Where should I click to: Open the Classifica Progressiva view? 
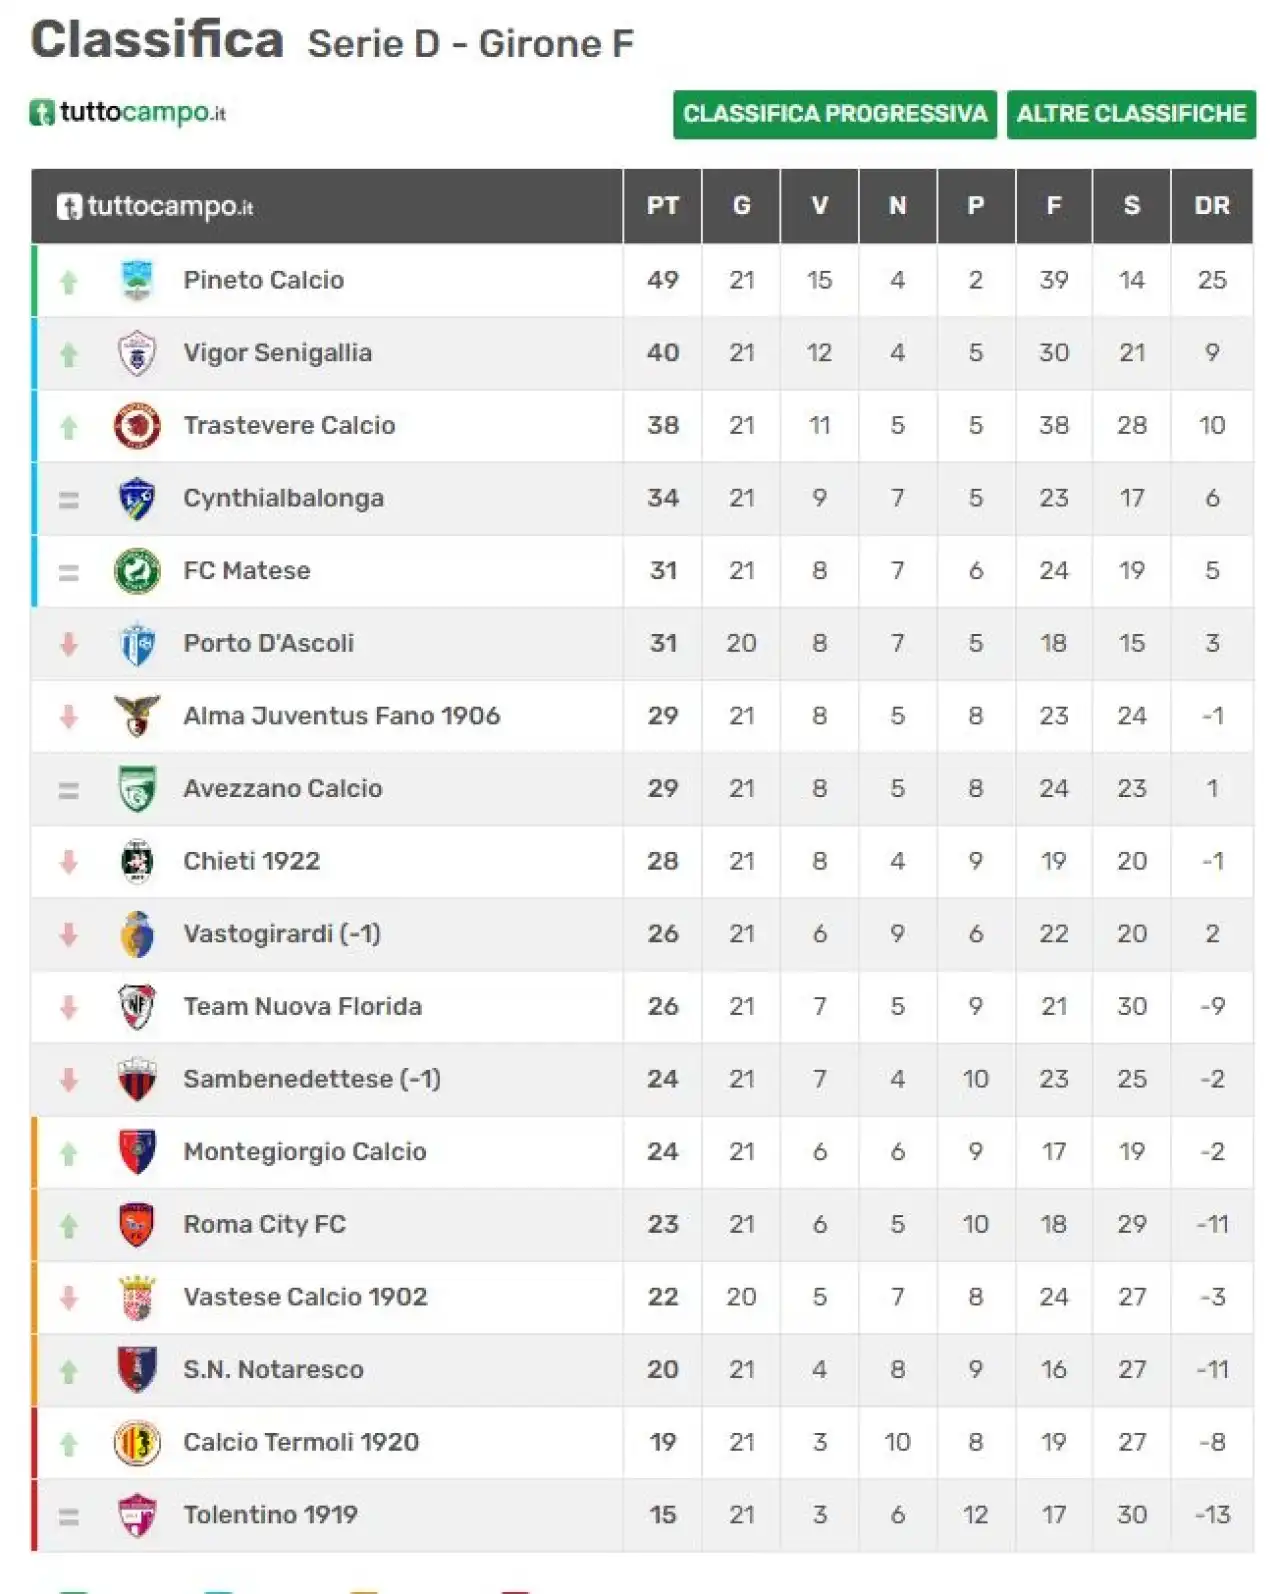pos(835,114)
